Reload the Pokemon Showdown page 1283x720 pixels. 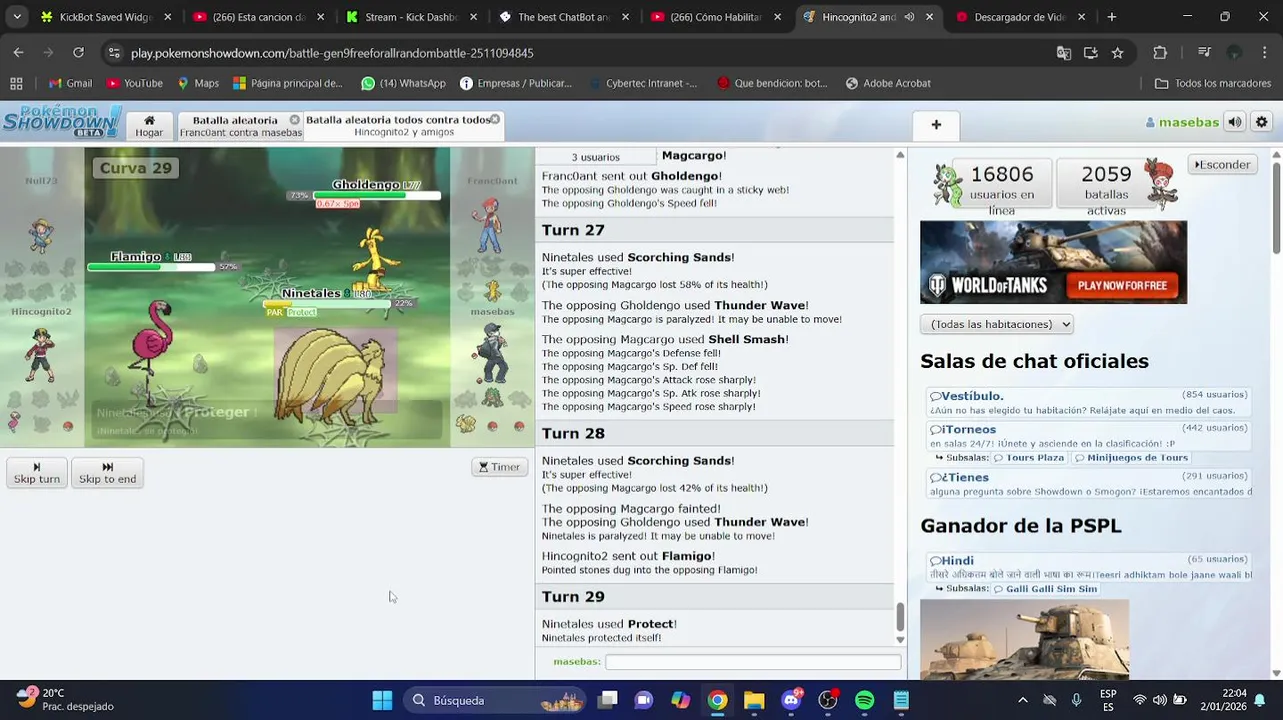[78, 53]
